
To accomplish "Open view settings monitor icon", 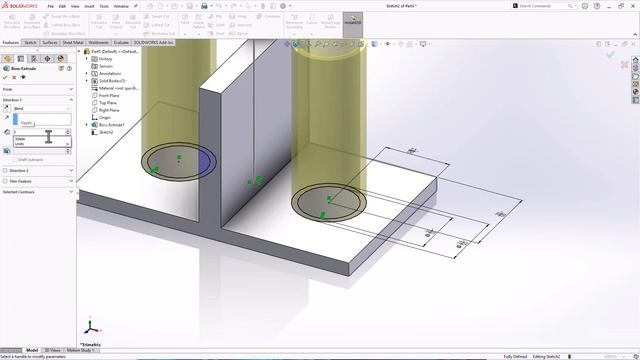I will 423,44.
